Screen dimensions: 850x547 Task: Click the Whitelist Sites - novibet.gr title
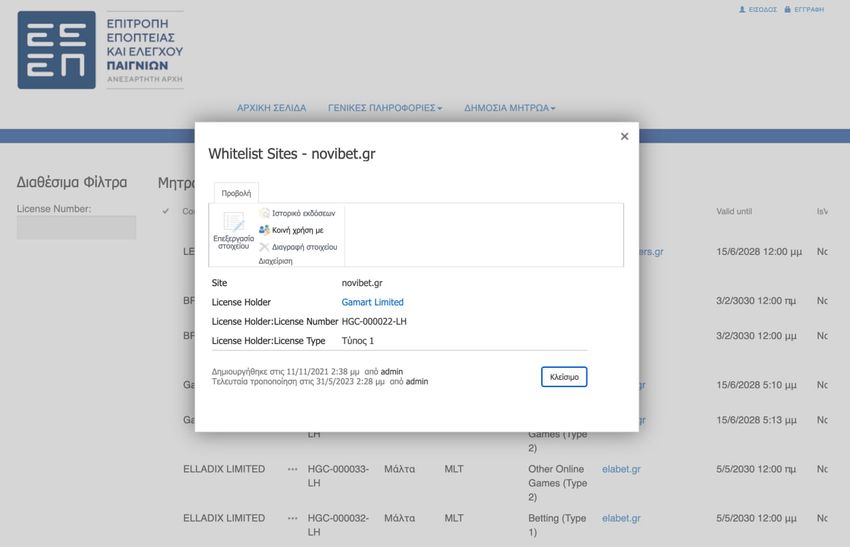point(292,154)
